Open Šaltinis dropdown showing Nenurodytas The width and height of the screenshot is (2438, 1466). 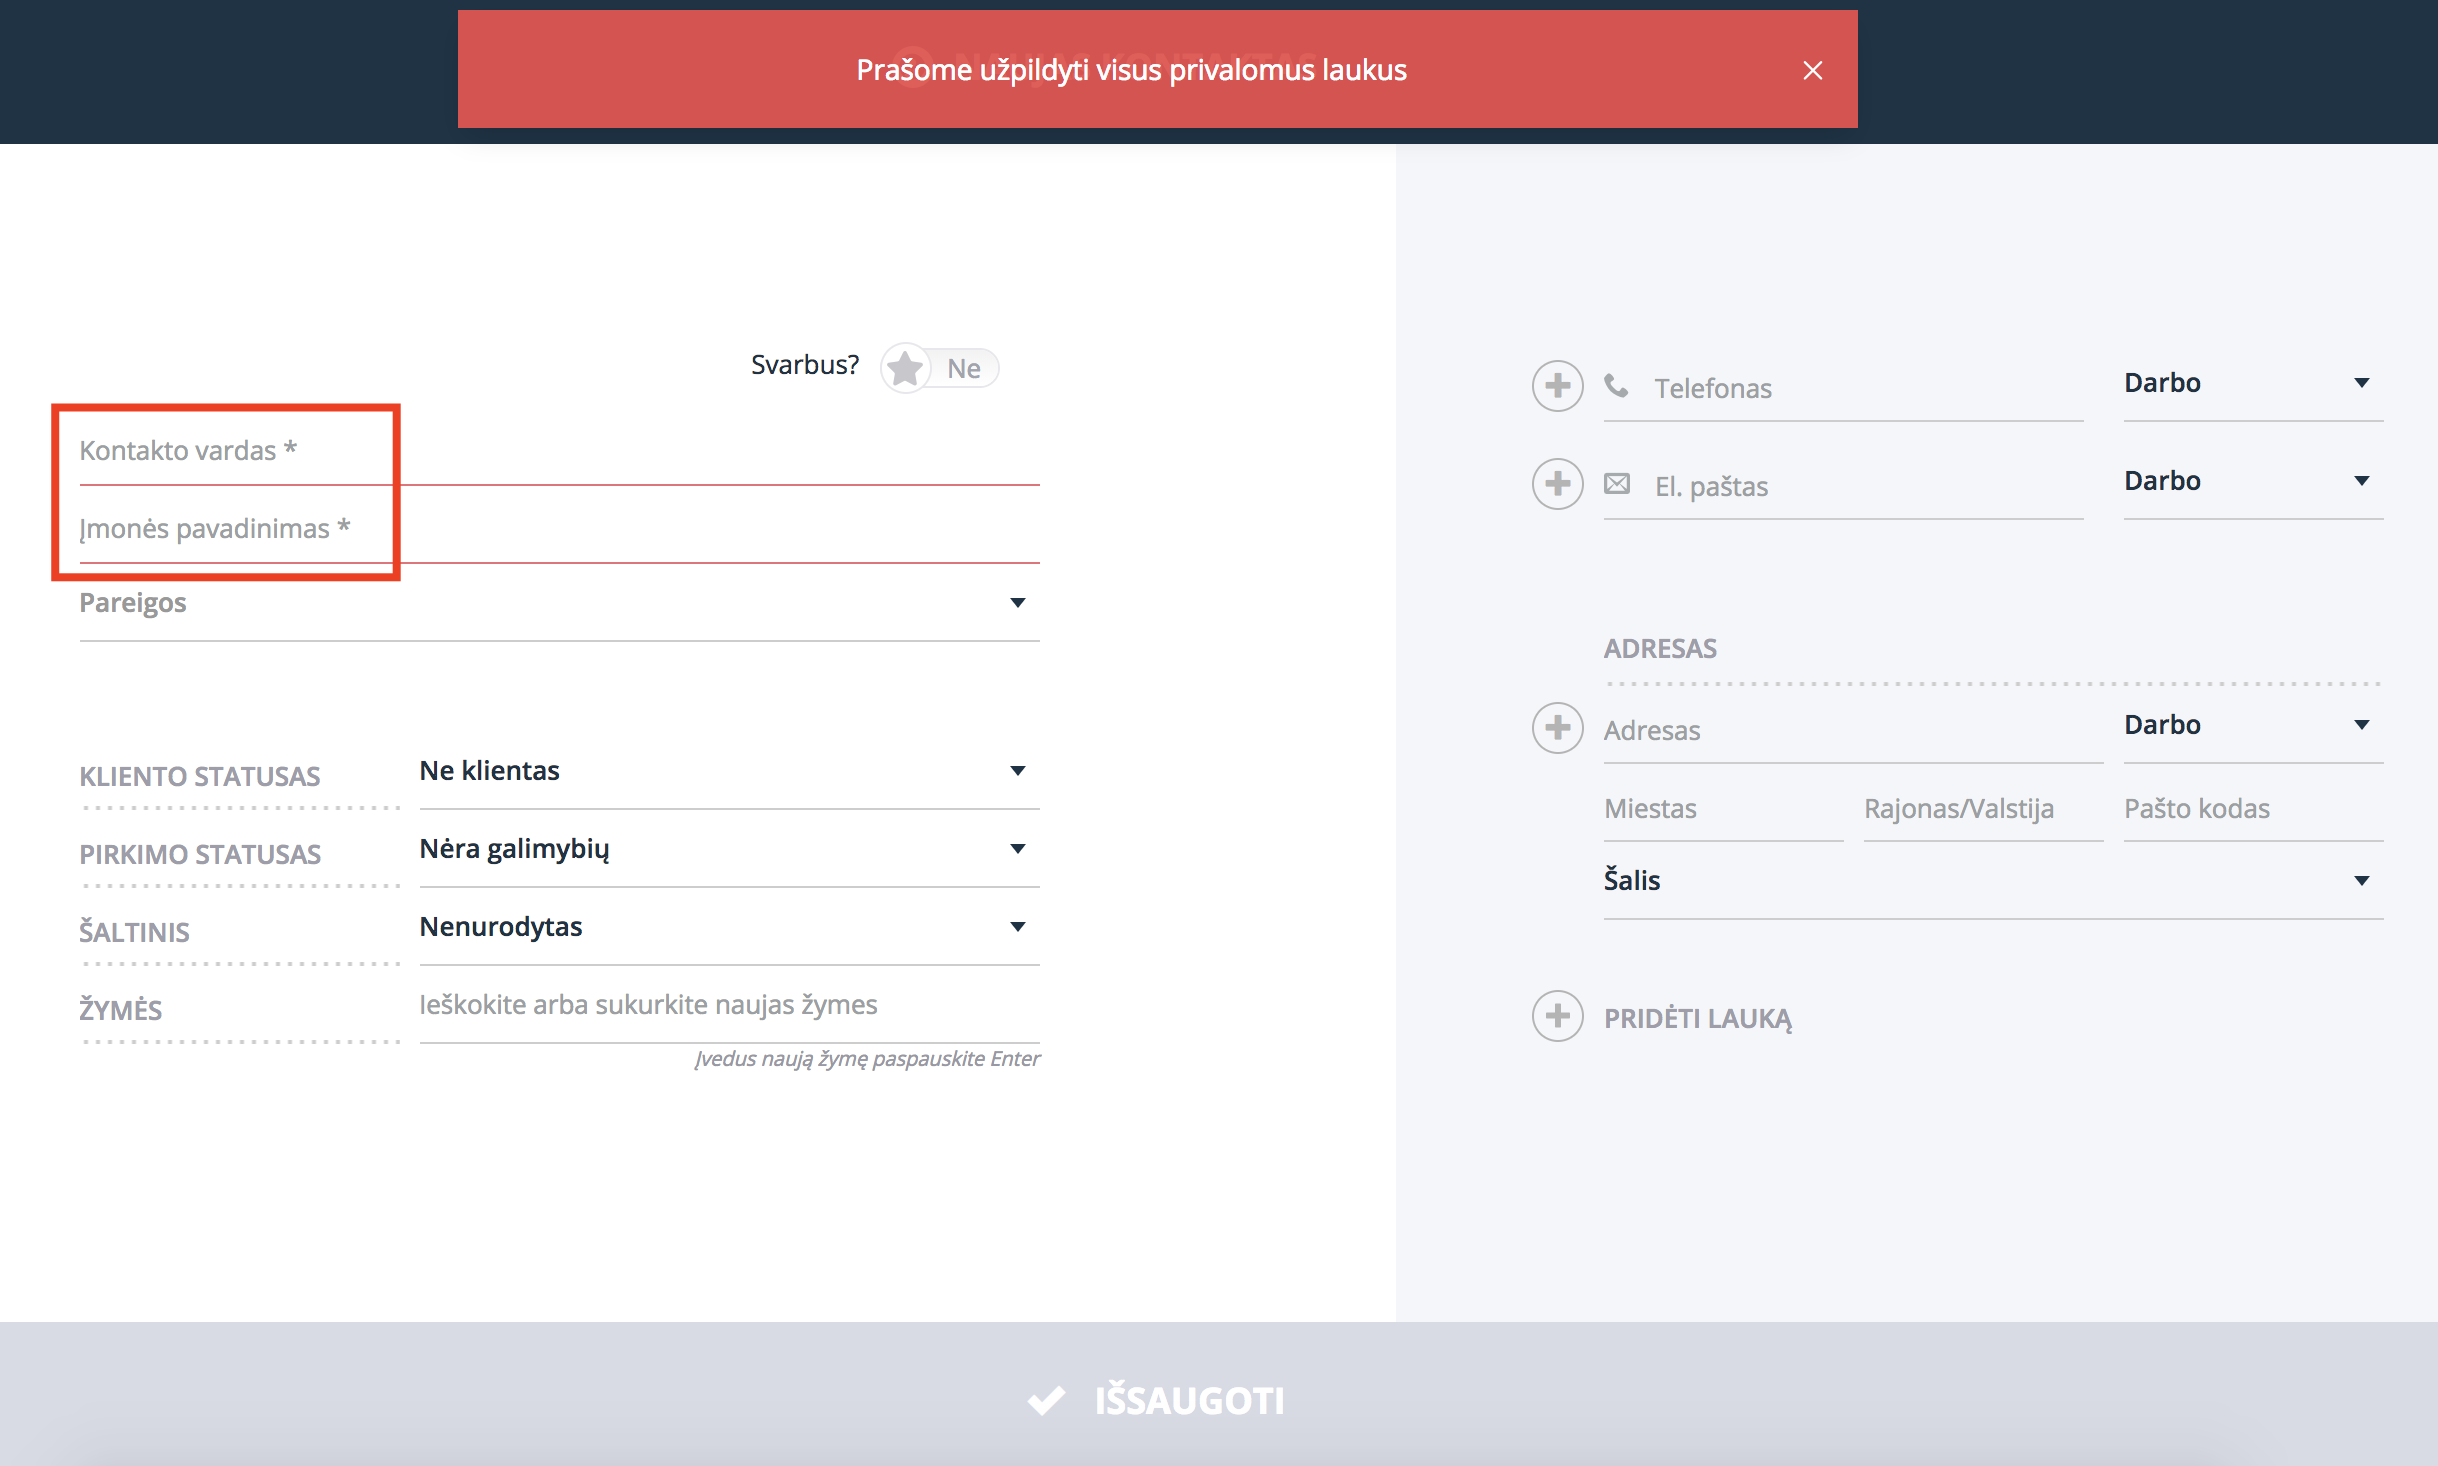pos(730,927)
